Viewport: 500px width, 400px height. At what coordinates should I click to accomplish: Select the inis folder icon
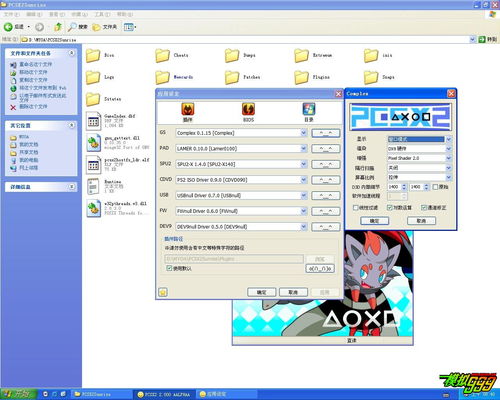click(371, 56)
